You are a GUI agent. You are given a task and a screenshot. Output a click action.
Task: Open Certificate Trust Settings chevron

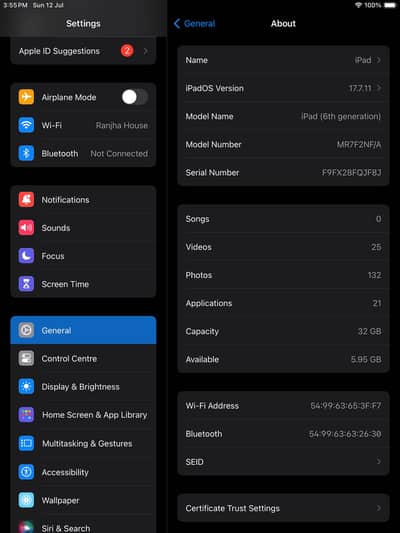coord(379,508)
